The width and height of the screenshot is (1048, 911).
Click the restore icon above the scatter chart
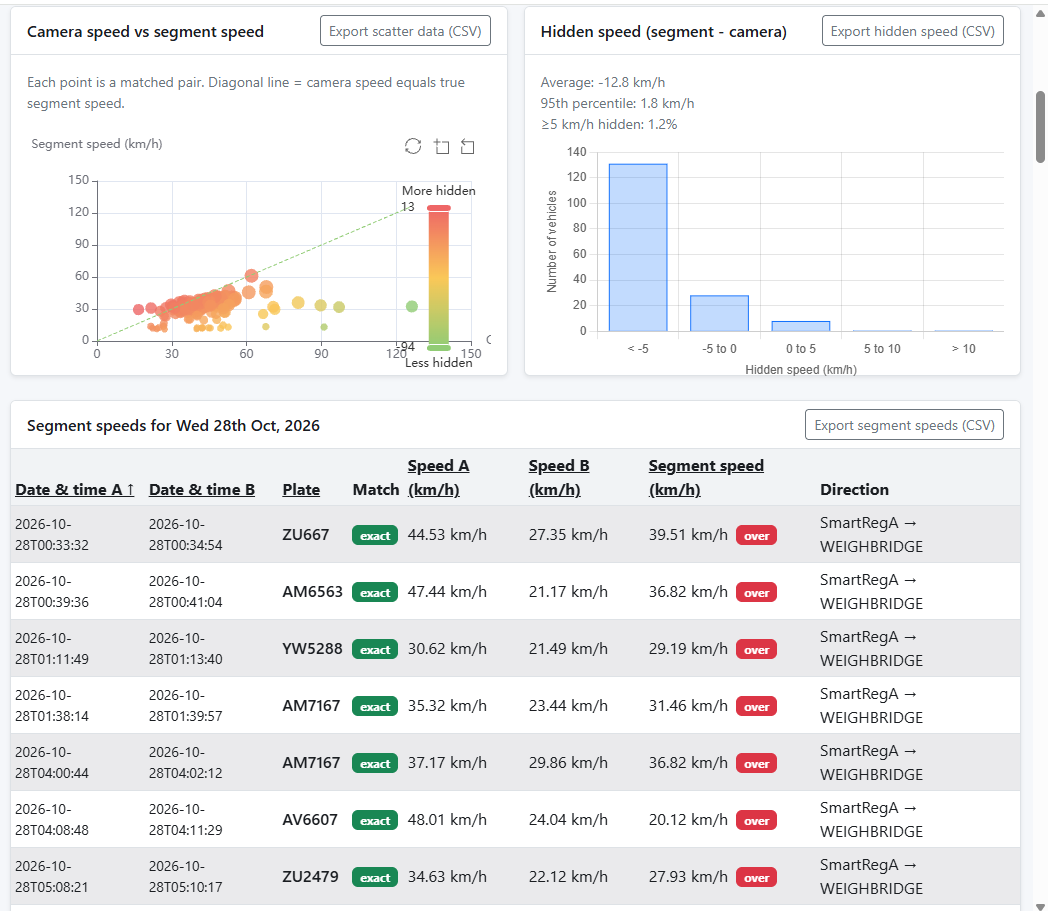click(x=413, y=146)
